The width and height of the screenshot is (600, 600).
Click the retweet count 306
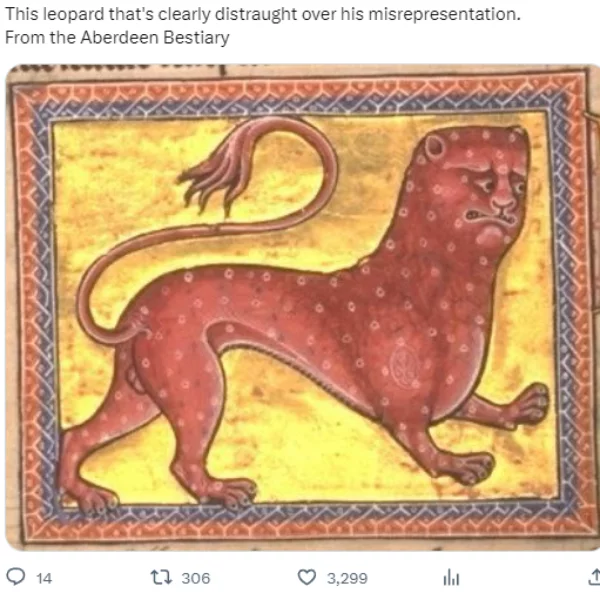[x=196, y=578]
